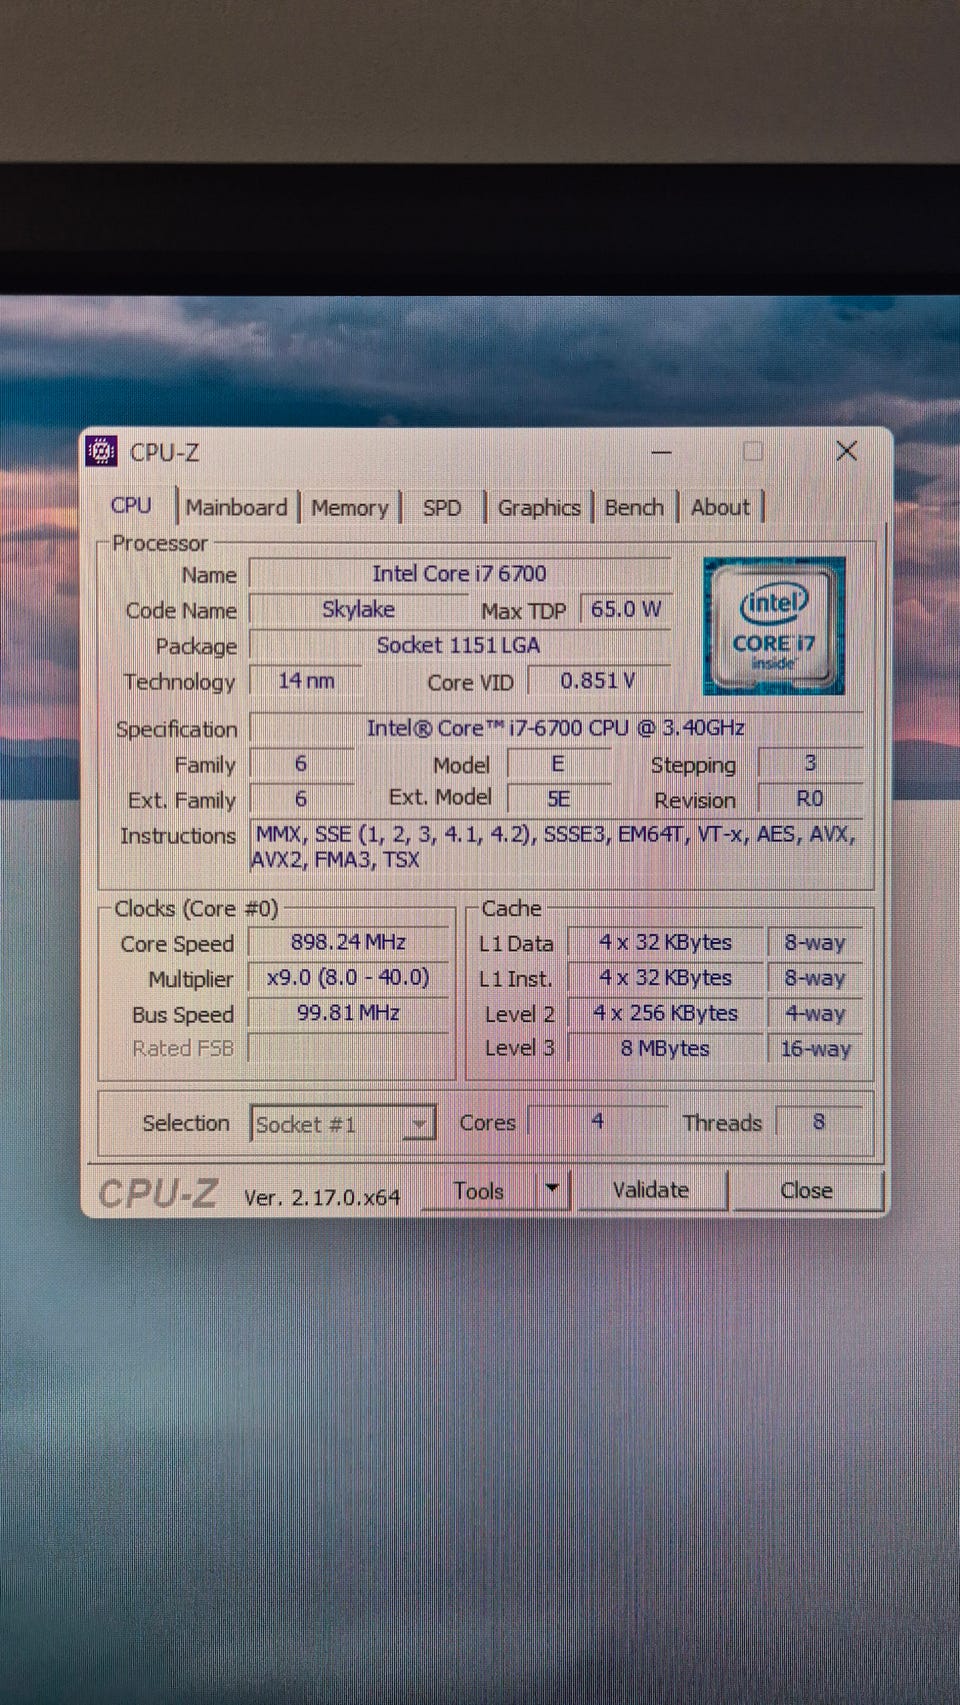Click the Name field 'Intel Core i7 6700'
This screenshot has height=1705, width=960.
(460, 574)
